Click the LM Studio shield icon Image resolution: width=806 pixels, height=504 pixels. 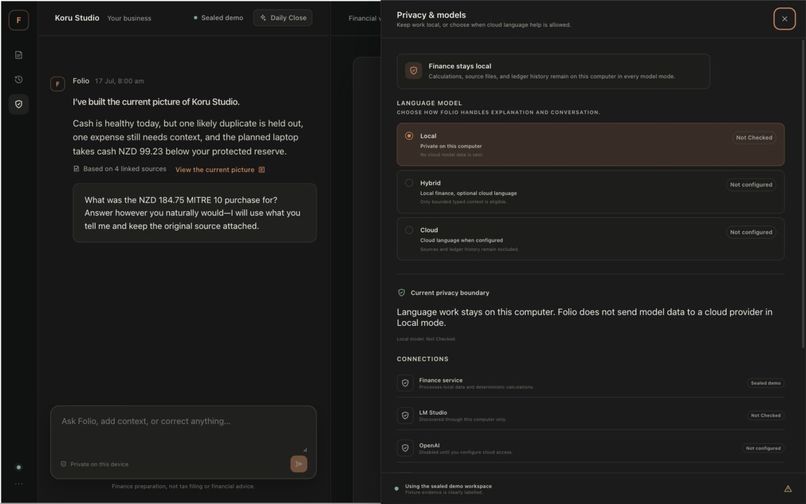coord(405,416)
